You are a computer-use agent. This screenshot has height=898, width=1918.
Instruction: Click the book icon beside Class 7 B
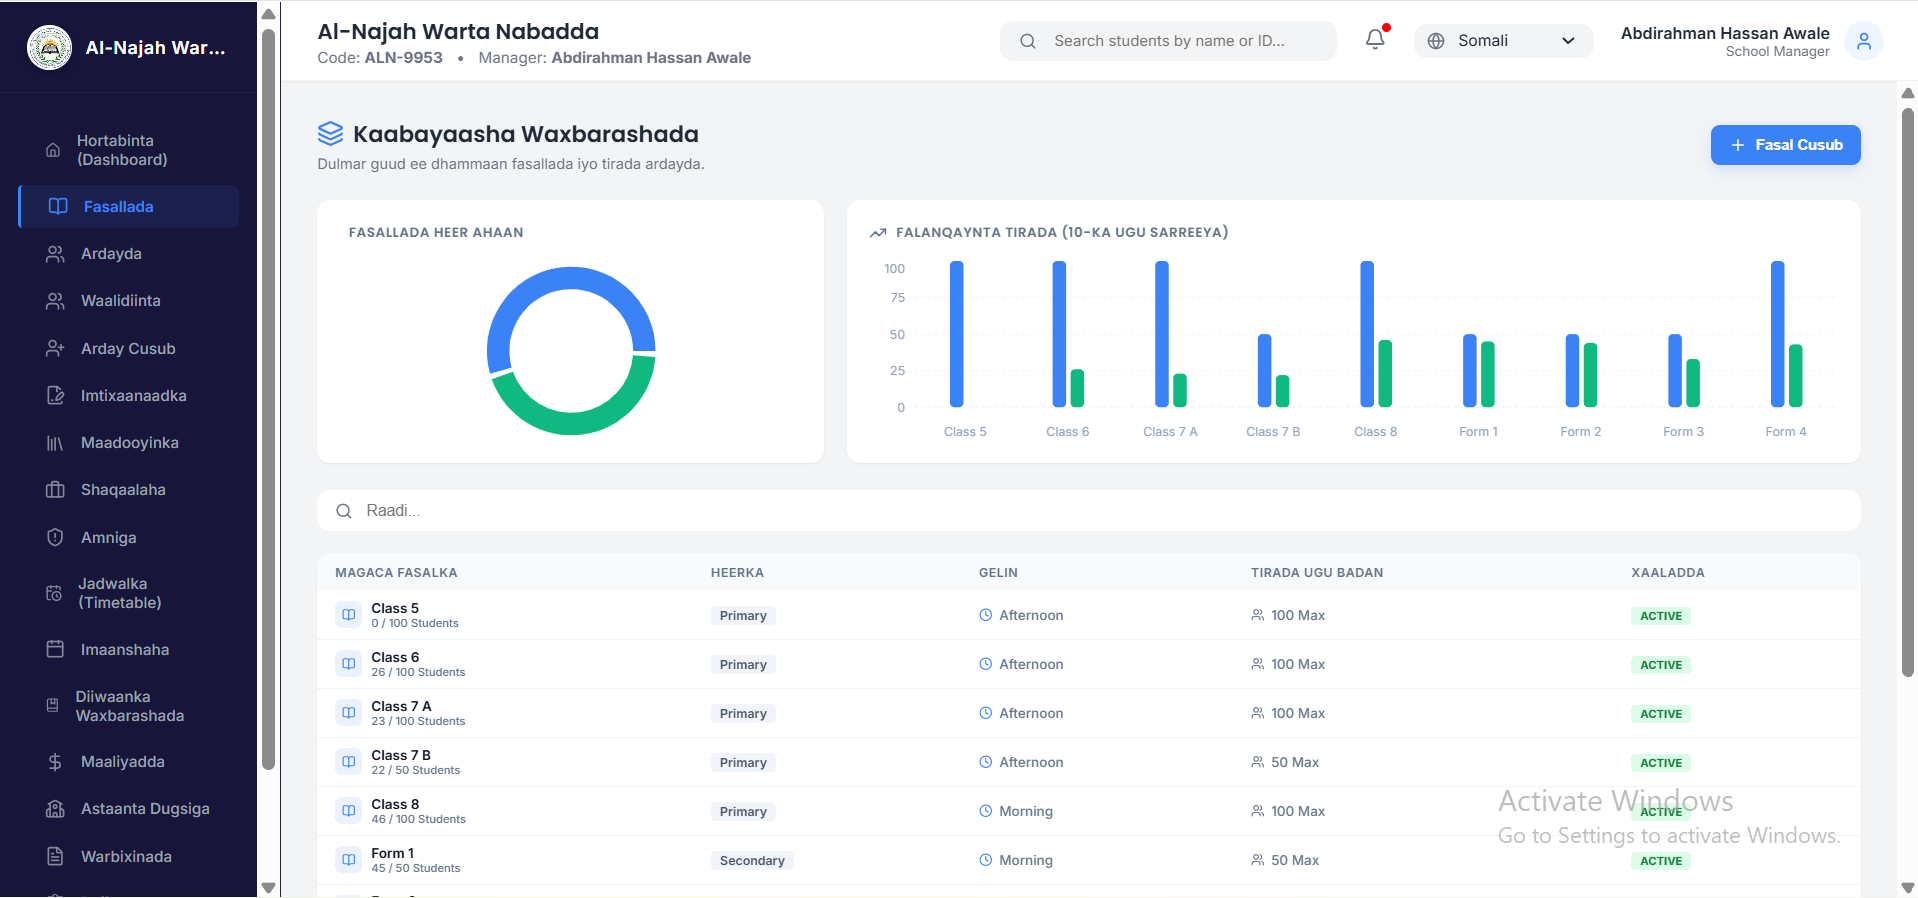pos(349,762)
